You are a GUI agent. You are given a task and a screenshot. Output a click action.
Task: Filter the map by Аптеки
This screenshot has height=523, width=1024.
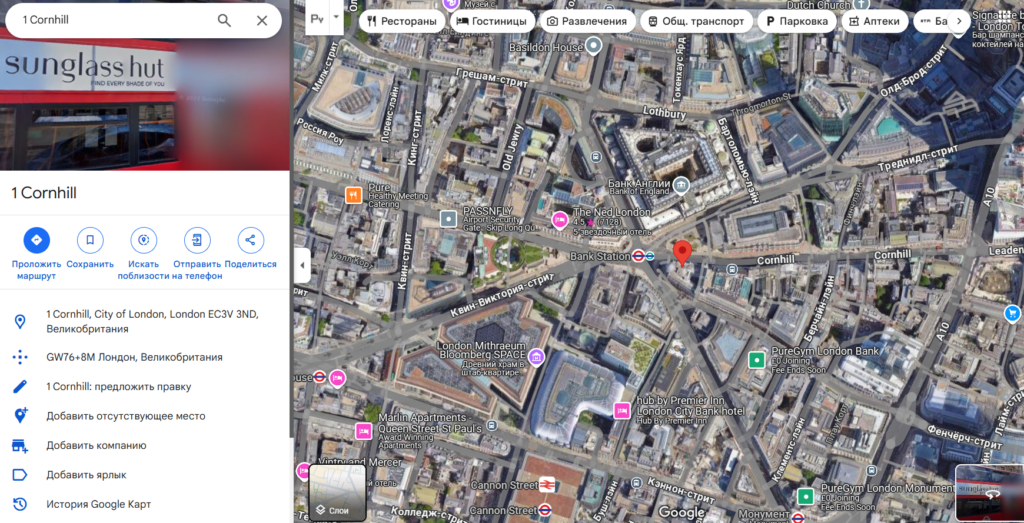pos(874,21)
